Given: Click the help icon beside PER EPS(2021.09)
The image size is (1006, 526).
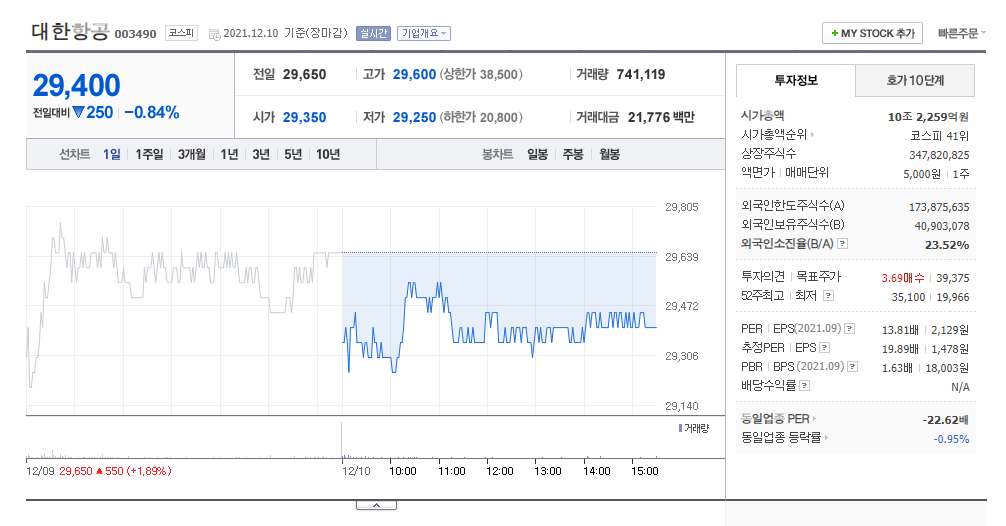Looking at the screenshot, I should click(x=849, y=328).
